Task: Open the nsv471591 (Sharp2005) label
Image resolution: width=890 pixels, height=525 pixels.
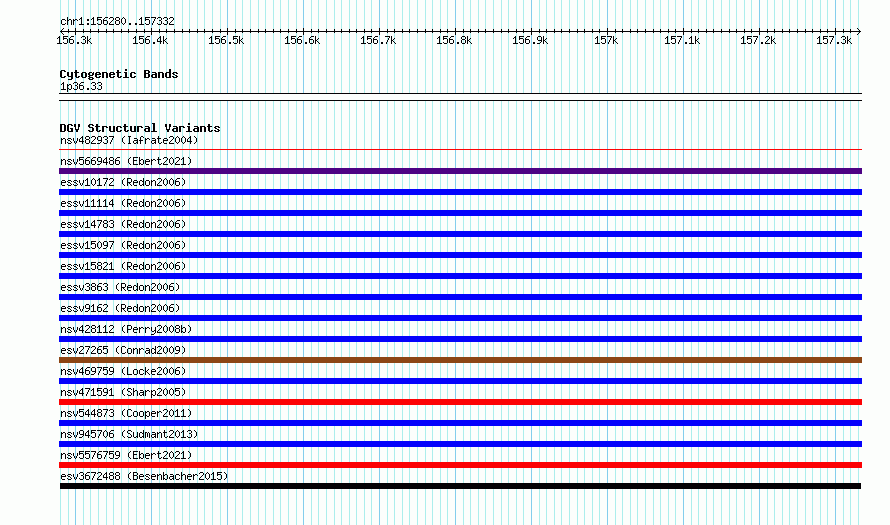Action: (123, 392)
